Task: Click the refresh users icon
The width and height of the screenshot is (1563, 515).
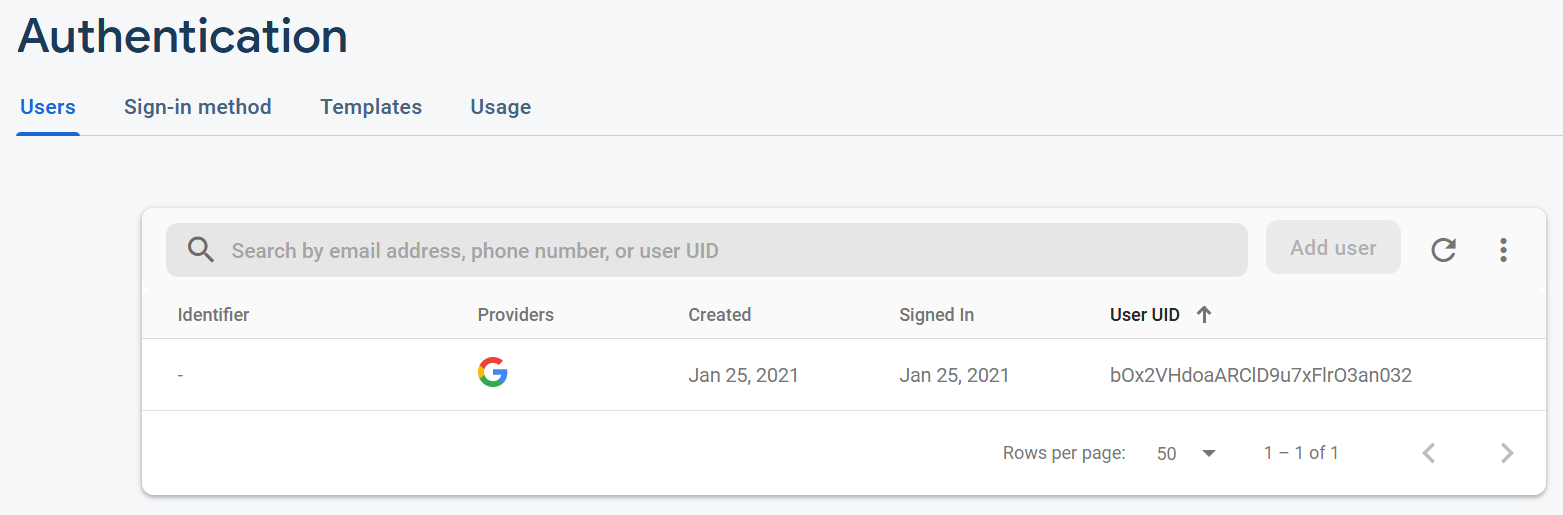Action: tap(1443, 250)
